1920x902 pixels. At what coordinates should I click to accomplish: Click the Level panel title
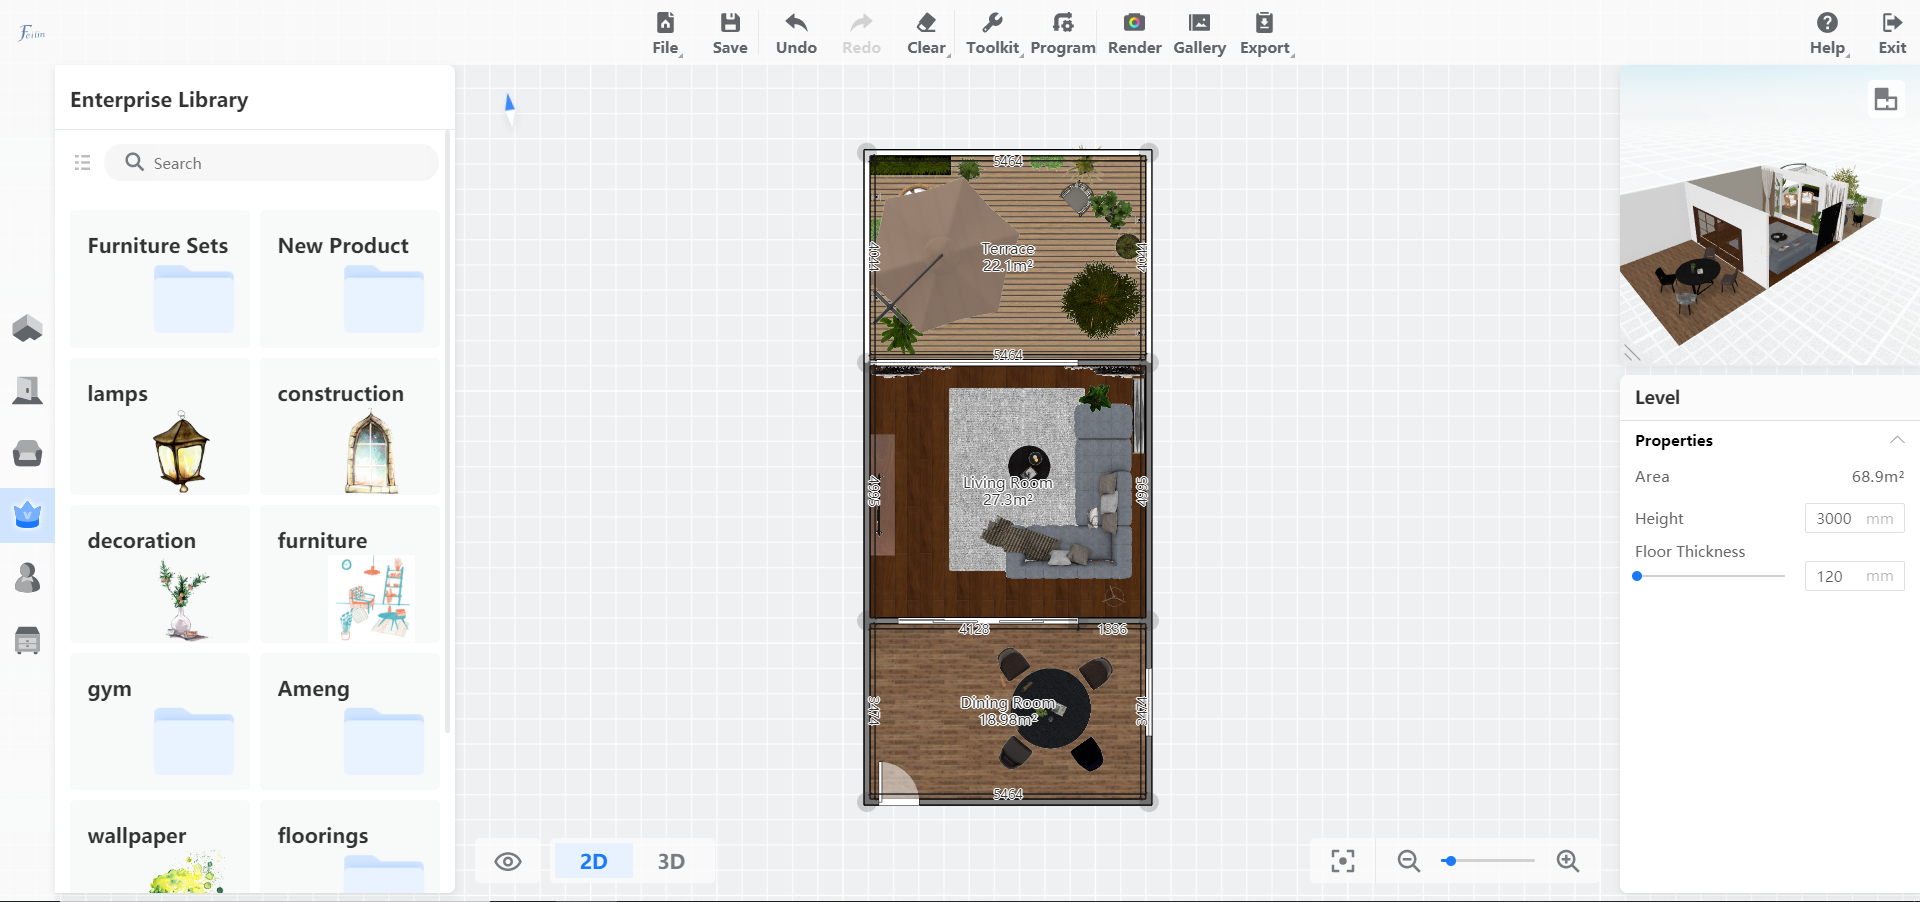(1657, 397)
